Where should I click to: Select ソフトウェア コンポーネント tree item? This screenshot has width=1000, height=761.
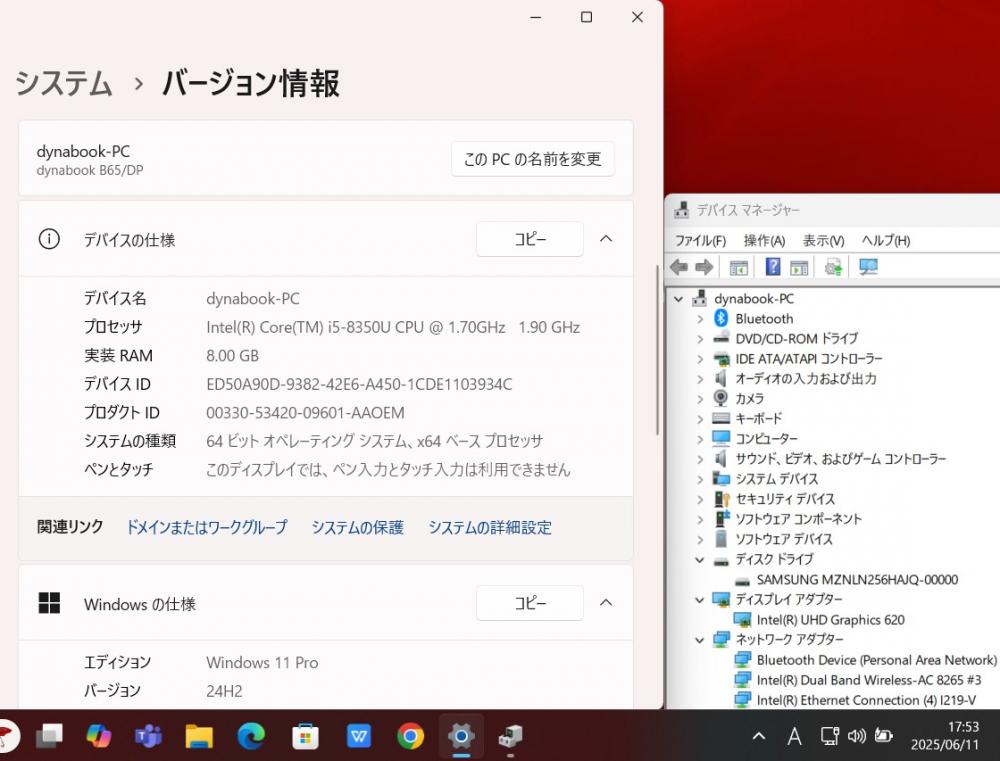[x=798, y=519]
